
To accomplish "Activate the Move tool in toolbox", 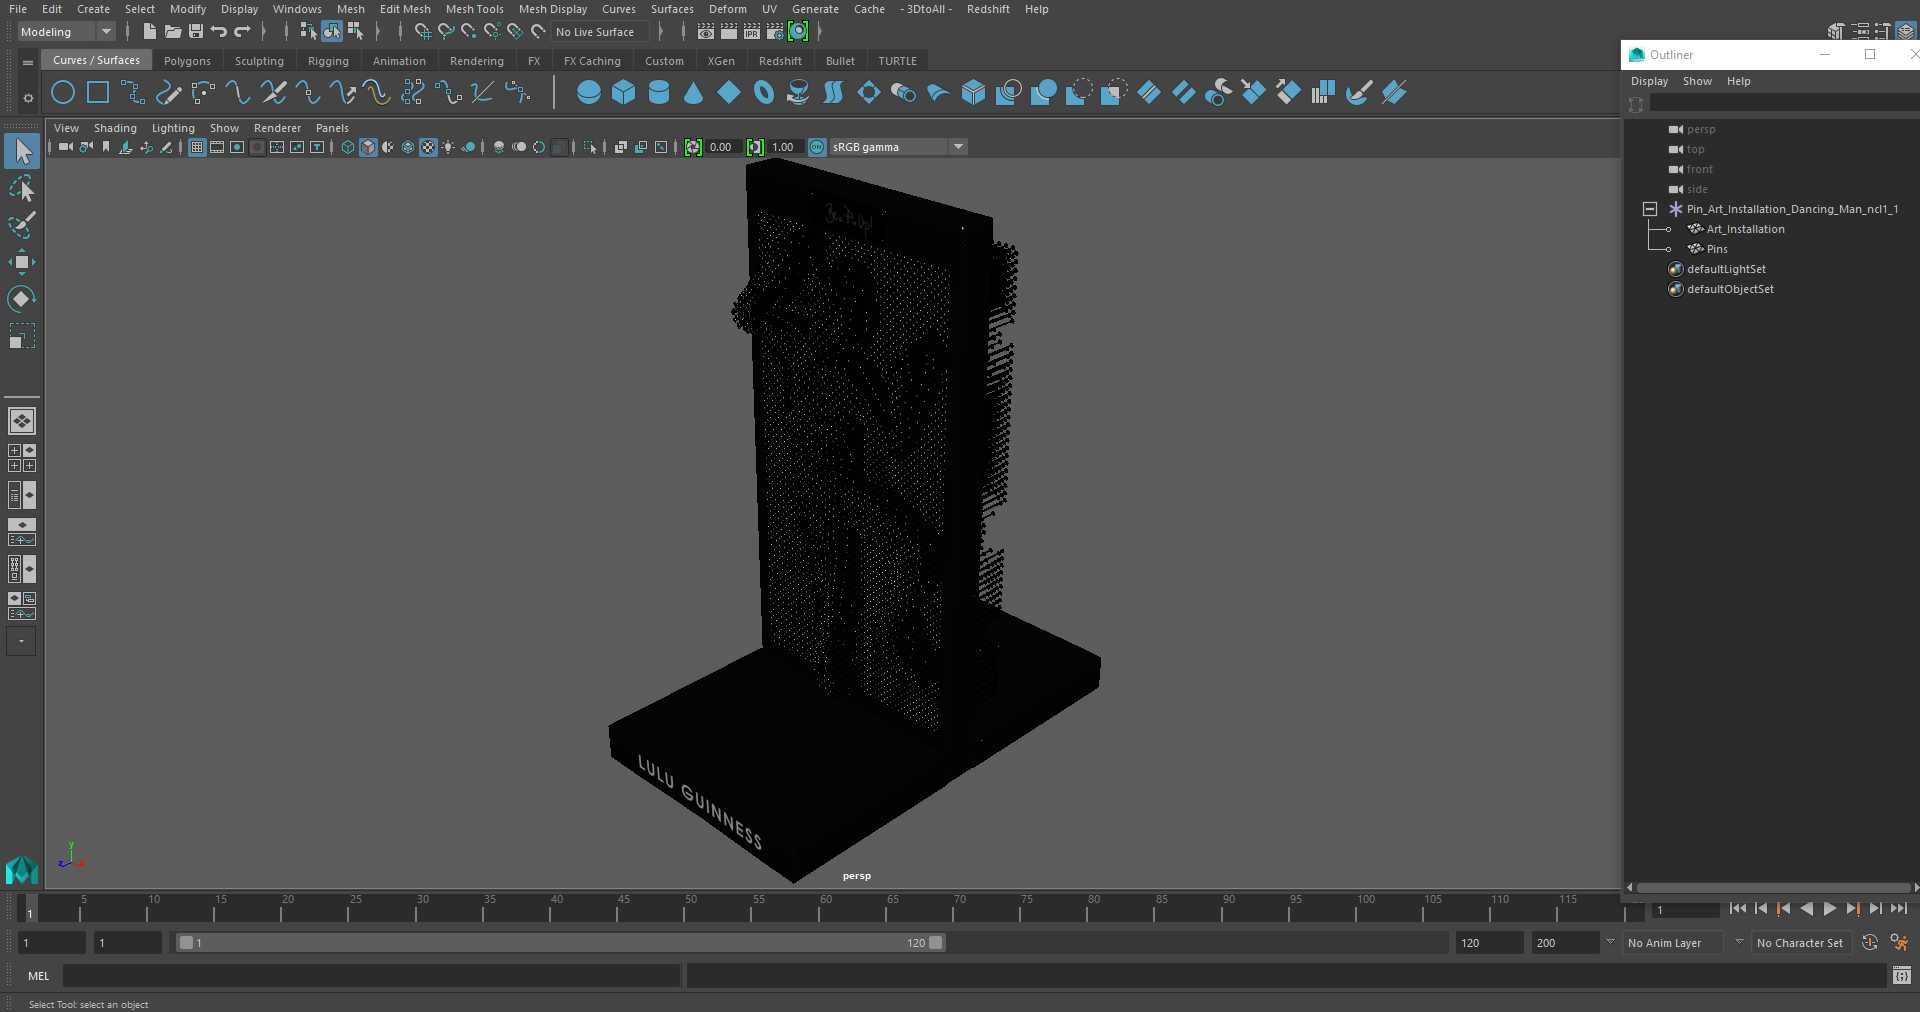I will coord(22,262).
